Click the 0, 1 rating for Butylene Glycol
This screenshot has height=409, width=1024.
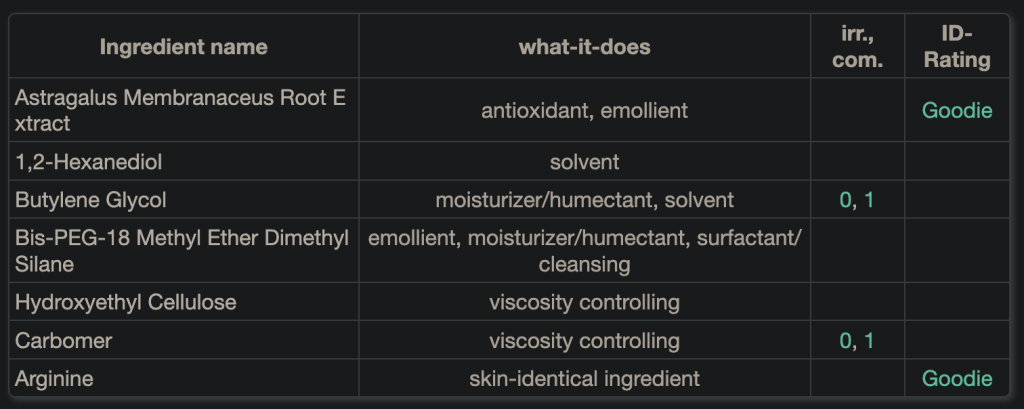click(x=857, y=200)
